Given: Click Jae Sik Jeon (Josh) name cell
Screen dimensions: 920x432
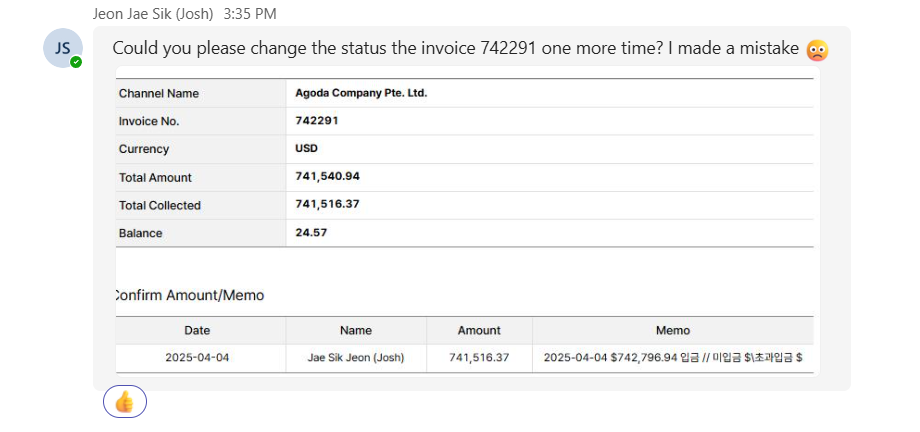Looking at the screenshot, I should click(355, 357).
